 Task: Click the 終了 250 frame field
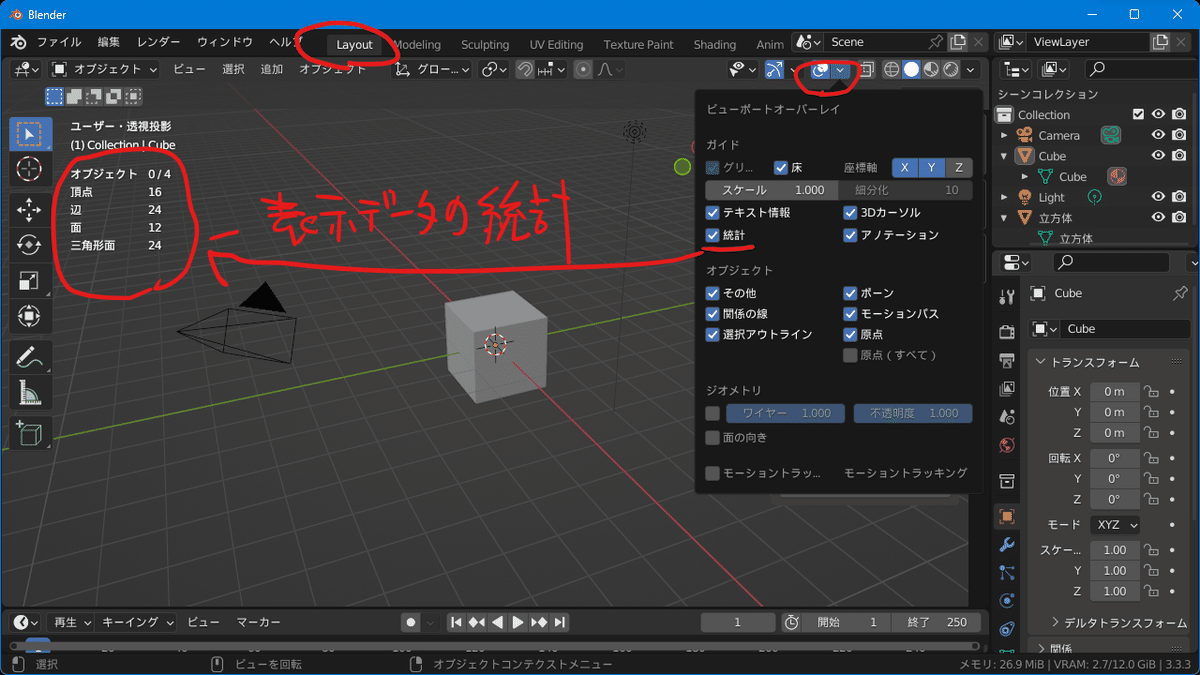click(937, 622)
